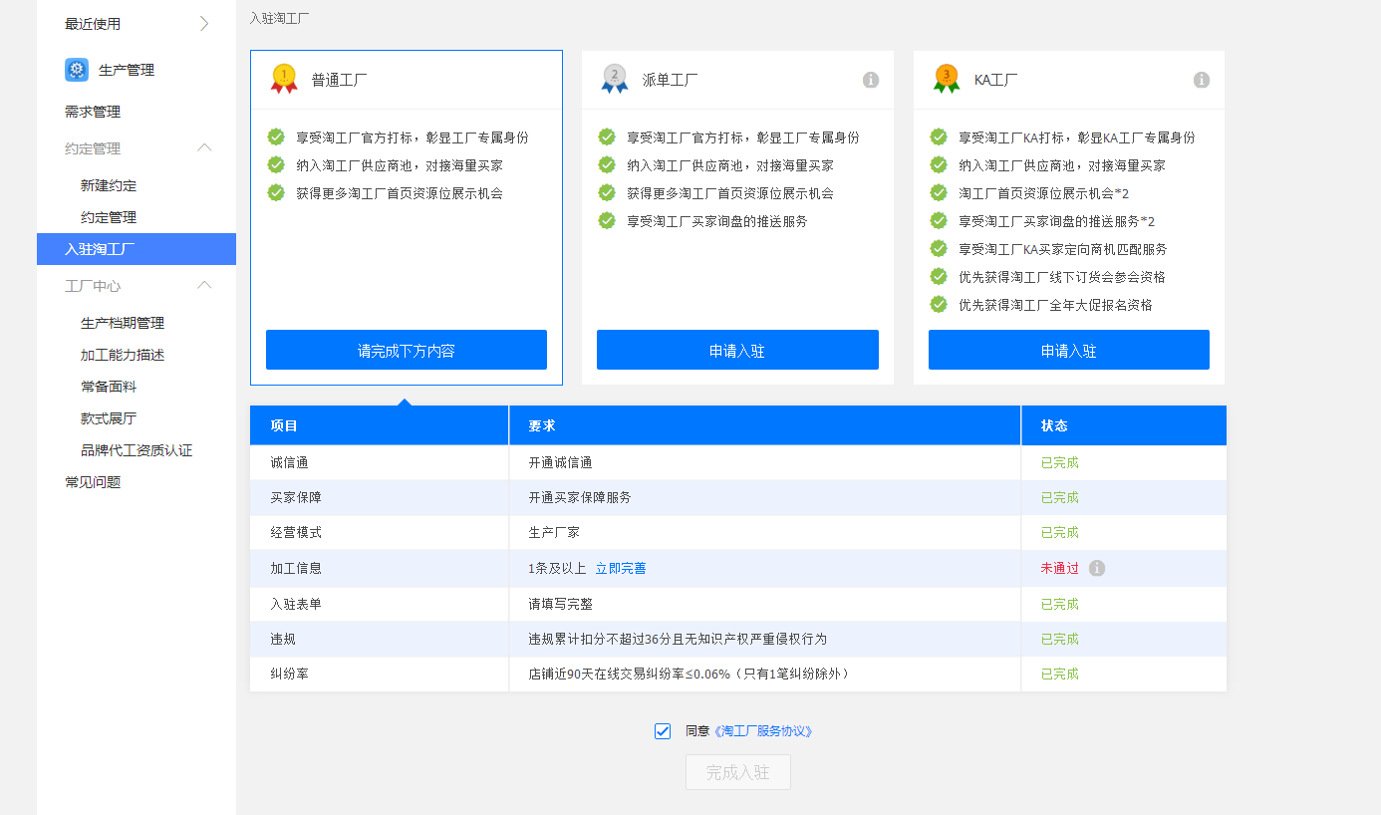
Task: Click the info icon on 派单工厂 card
Action: point(871,80)
